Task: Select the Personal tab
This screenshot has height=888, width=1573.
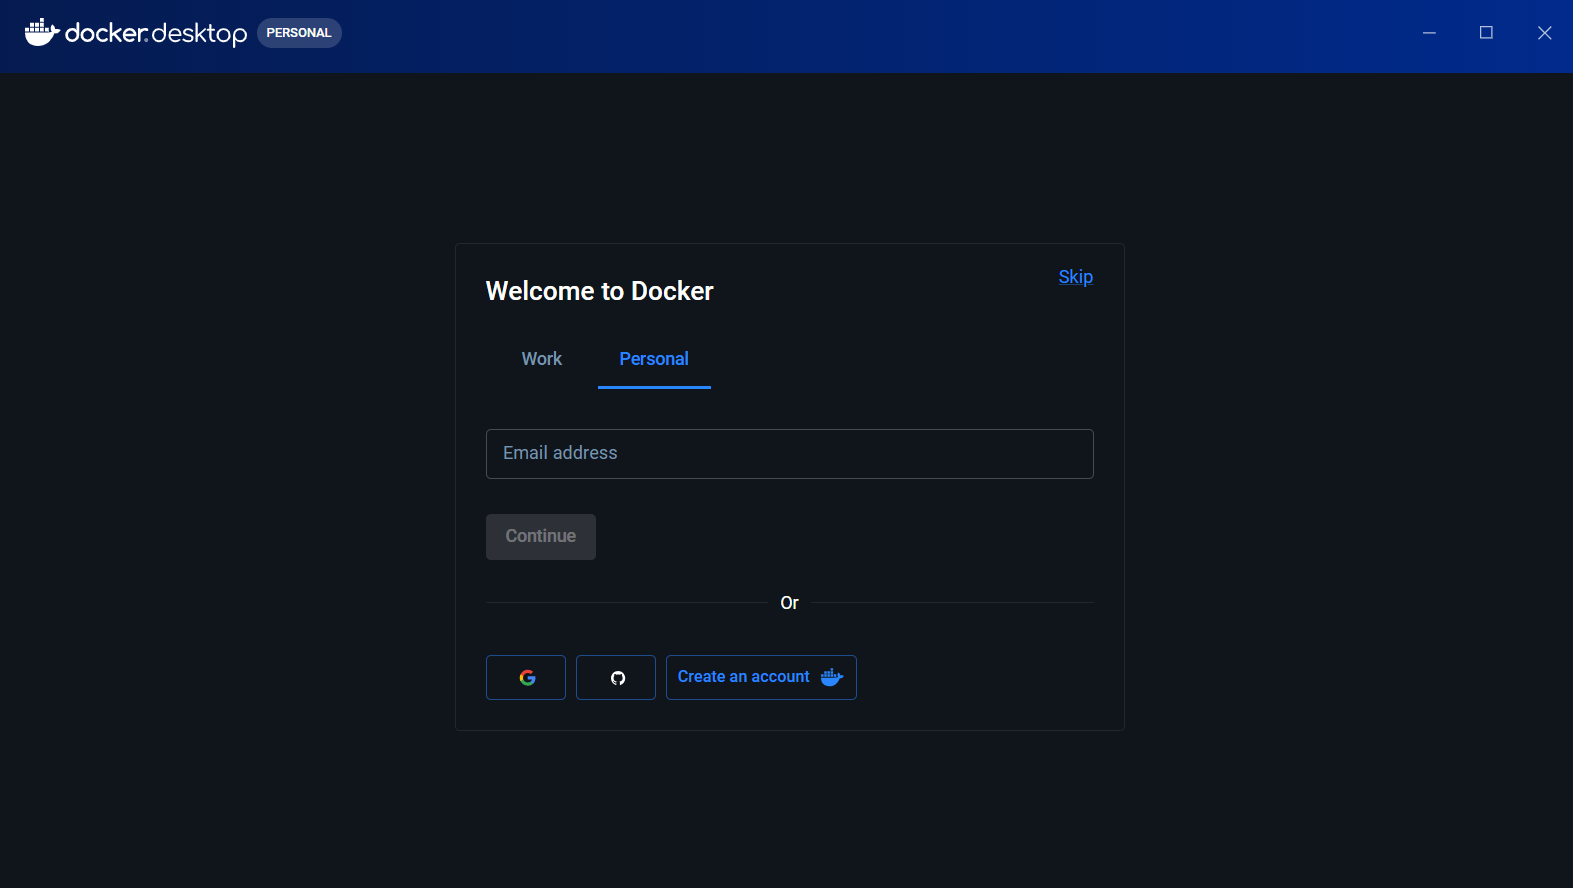Action: pyautogui.click(x=654, y=359)
